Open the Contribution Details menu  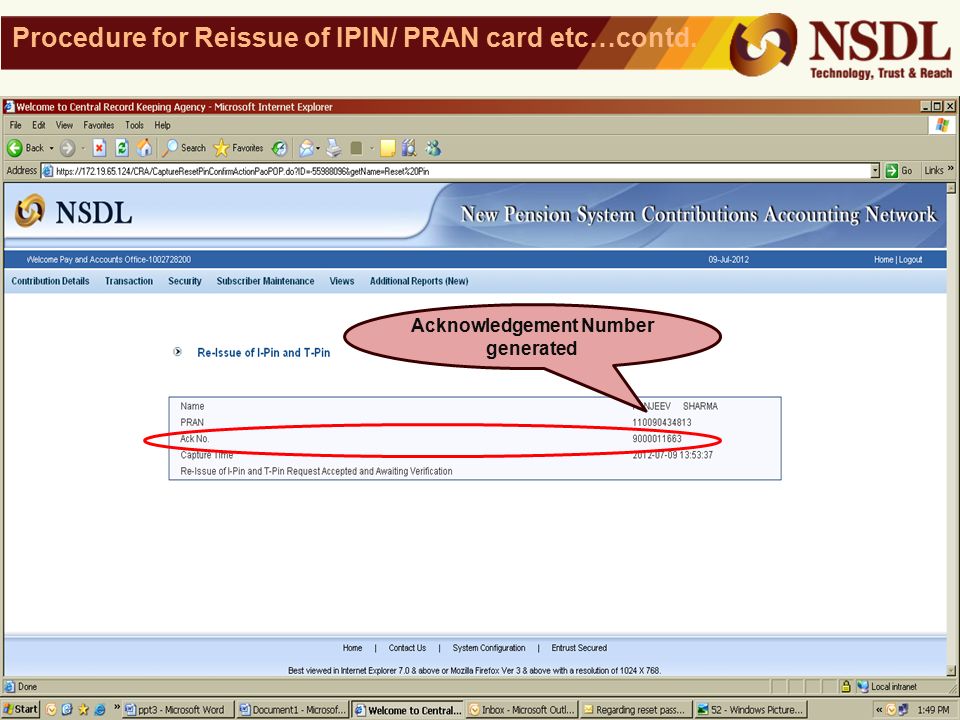50,281
